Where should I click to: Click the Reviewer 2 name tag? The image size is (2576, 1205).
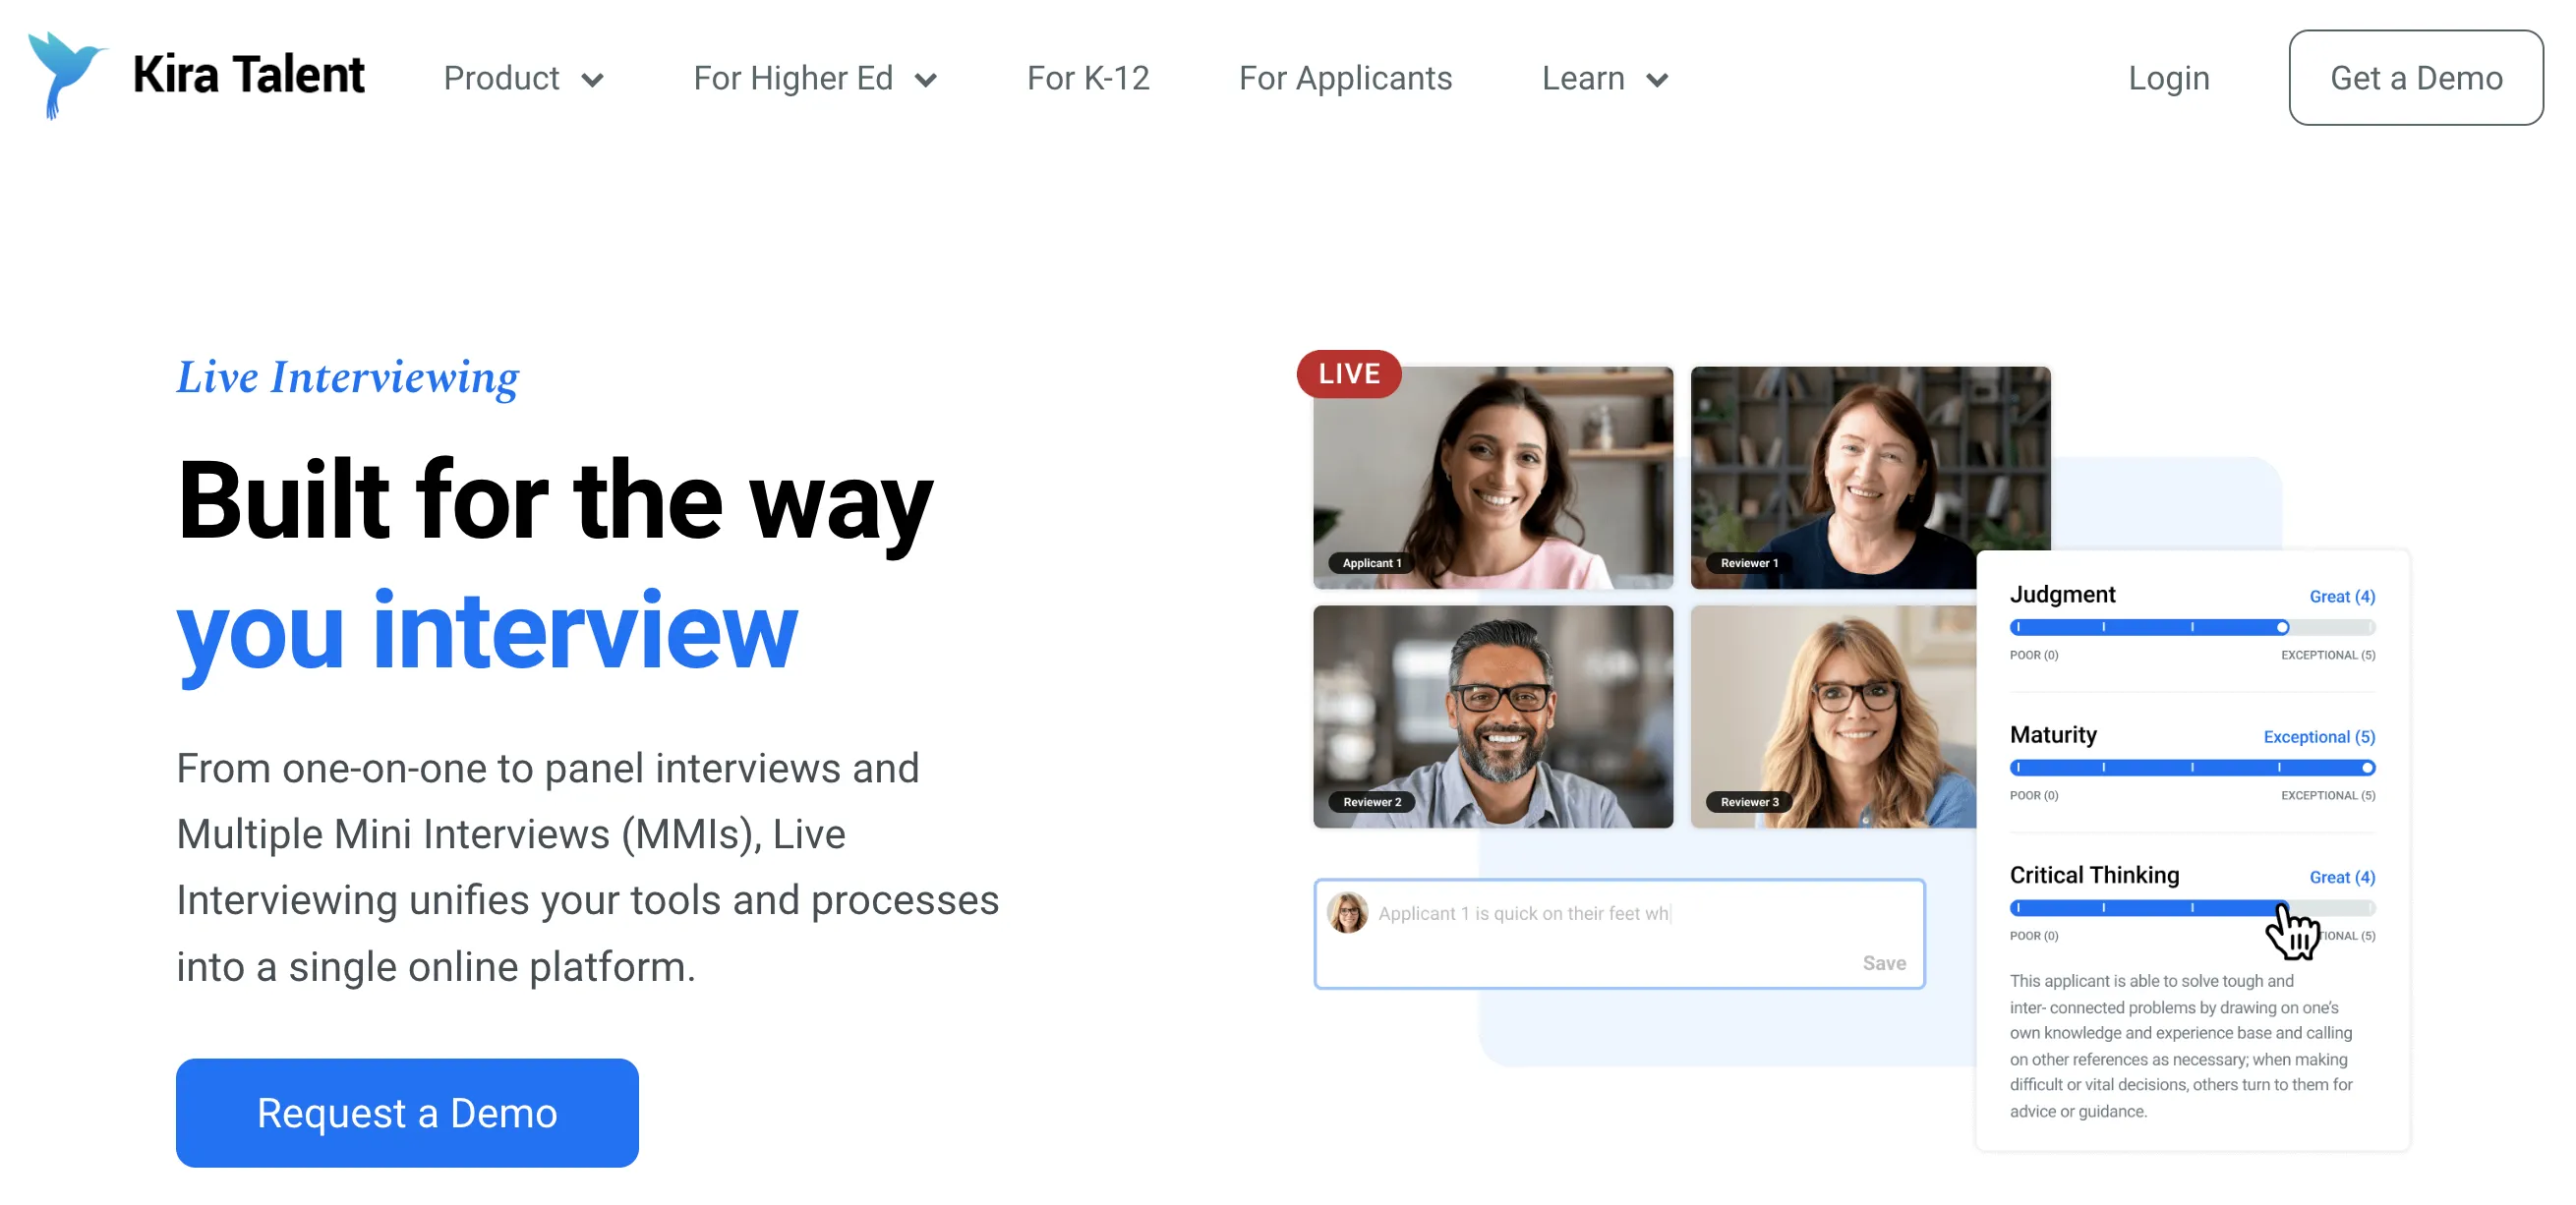click(x=1371, y=802)
